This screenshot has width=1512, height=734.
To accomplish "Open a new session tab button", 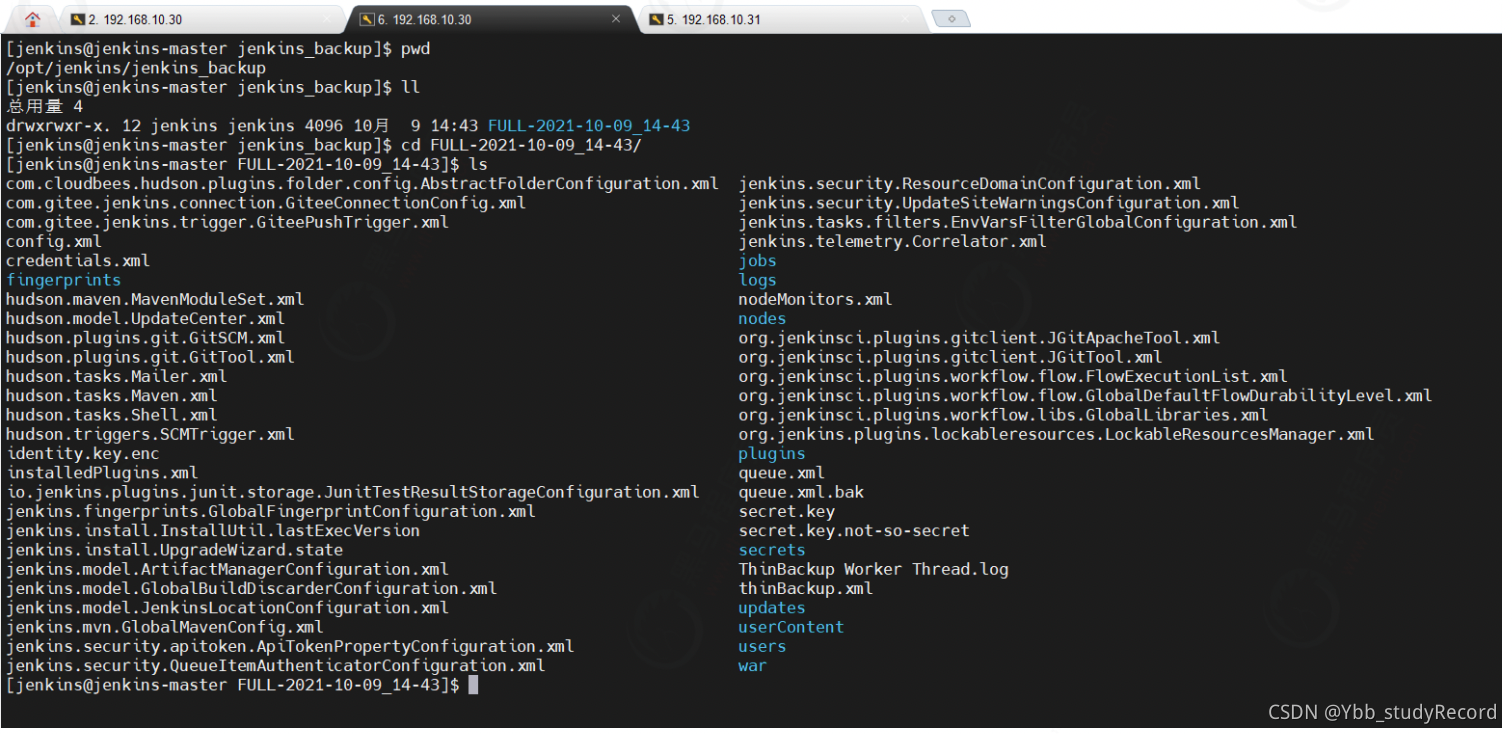I will tap(950, 19).
